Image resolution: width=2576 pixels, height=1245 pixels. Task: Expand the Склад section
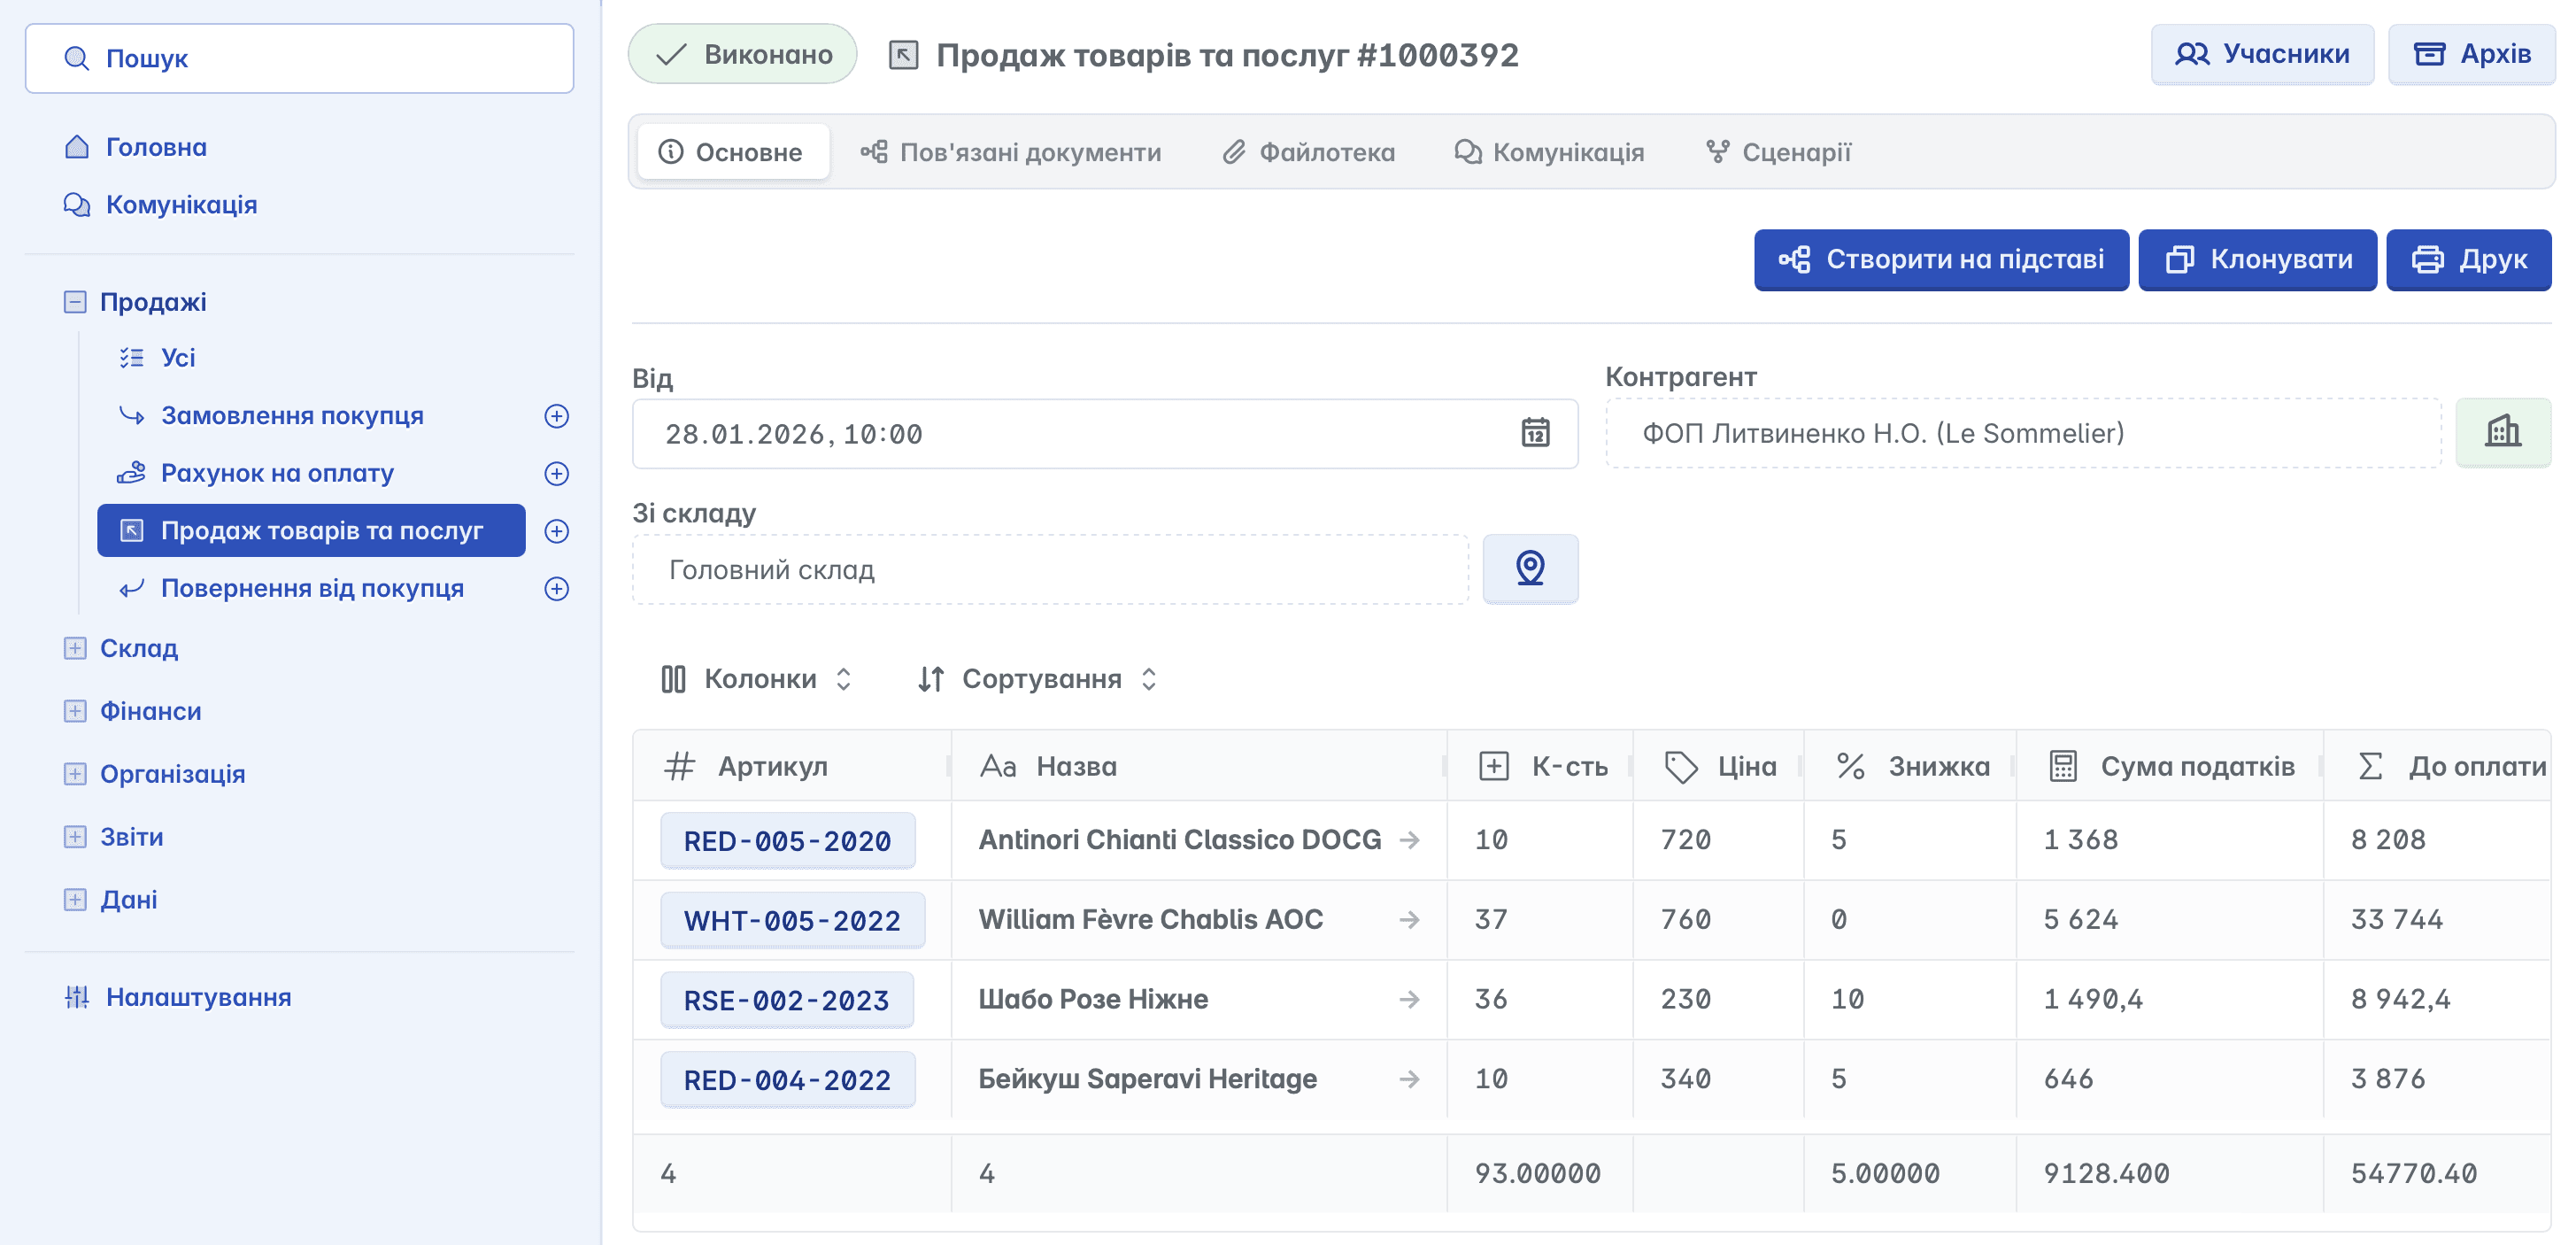tap(75, 648)
